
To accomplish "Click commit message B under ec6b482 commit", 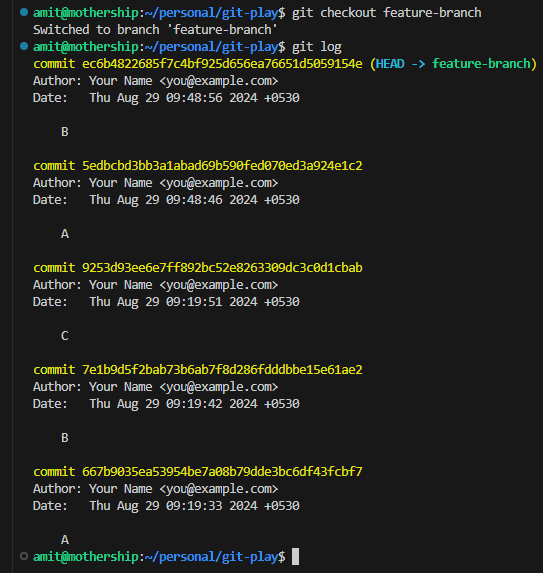I will pos(65,132).
